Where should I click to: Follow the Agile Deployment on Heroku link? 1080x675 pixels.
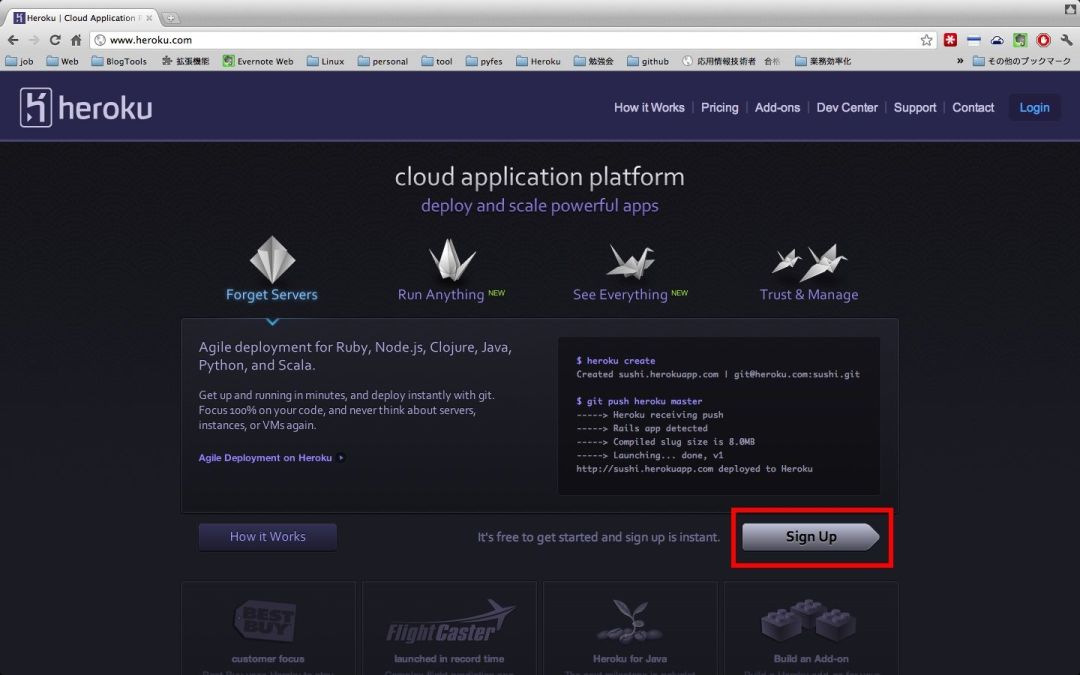[x=271, y=457]
